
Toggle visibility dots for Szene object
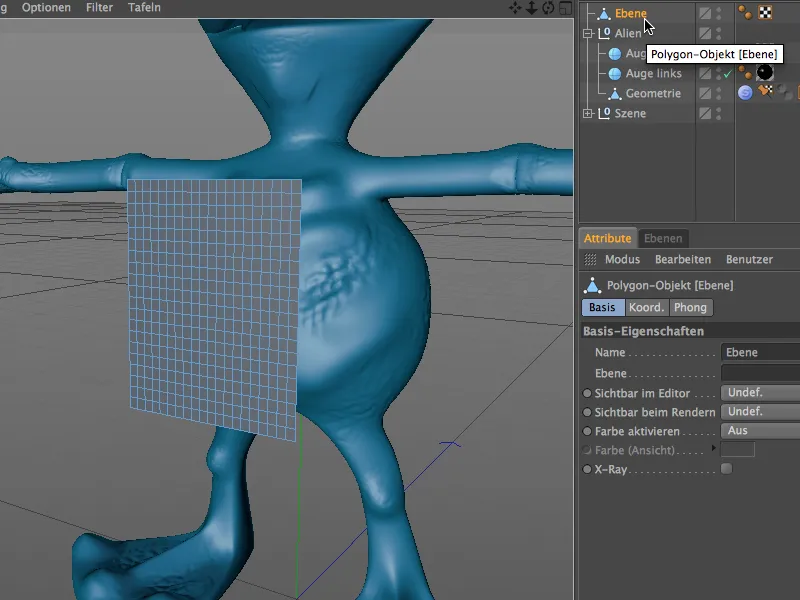click(719, 113)
